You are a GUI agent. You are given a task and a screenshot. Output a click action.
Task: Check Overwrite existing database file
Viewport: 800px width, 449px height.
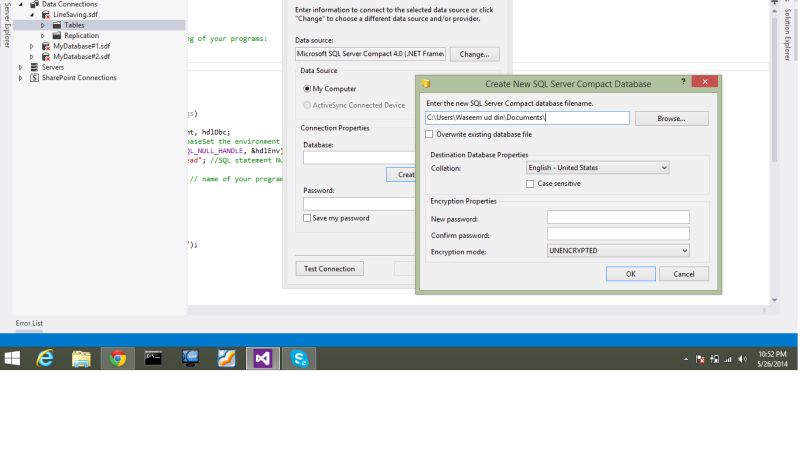click(x=429, y=134)
